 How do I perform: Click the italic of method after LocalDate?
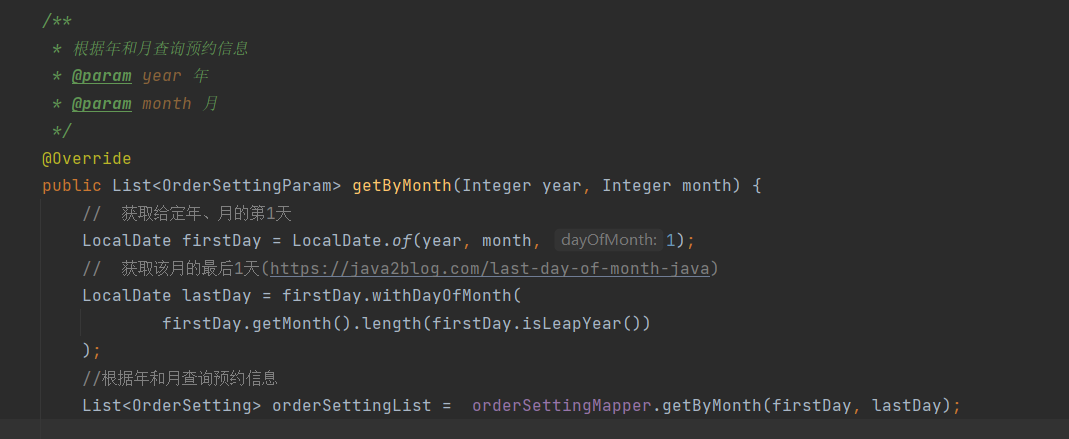[x=402, y=241]
